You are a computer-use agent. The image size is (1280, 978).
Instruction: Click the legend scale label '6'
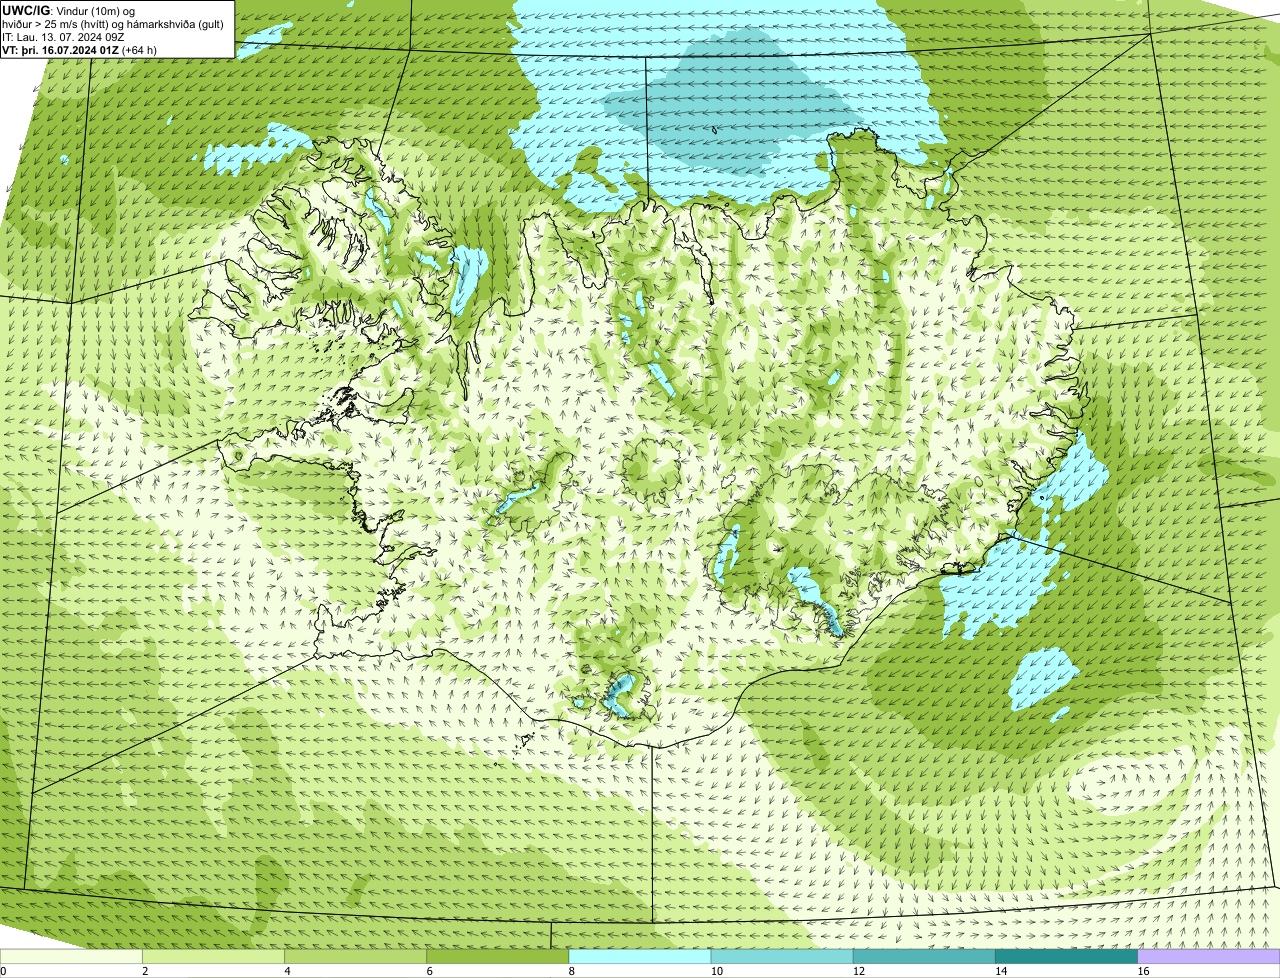pyautogui.click(x=429, y=971)
